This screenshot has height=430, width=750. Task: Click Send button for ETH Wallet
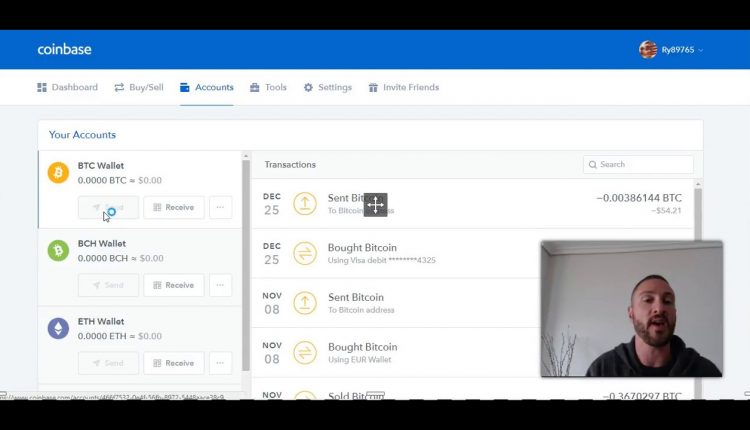tap(108, 363)
